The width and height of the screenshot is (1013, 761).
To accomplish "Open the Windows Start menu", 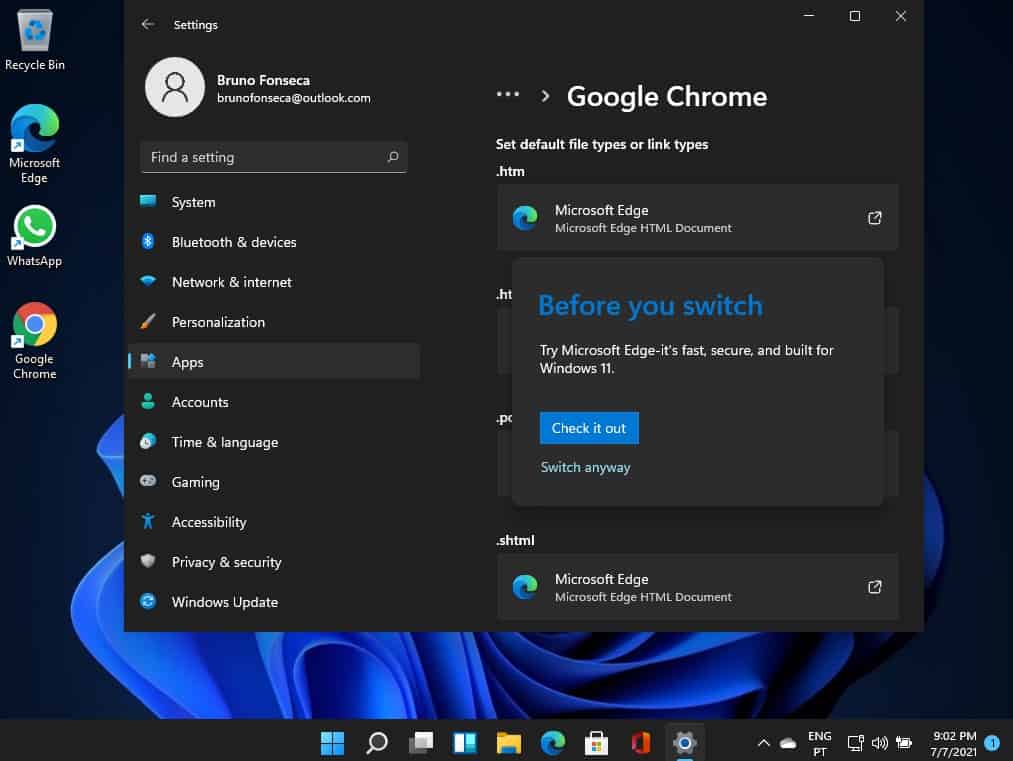I will [333, 743].
